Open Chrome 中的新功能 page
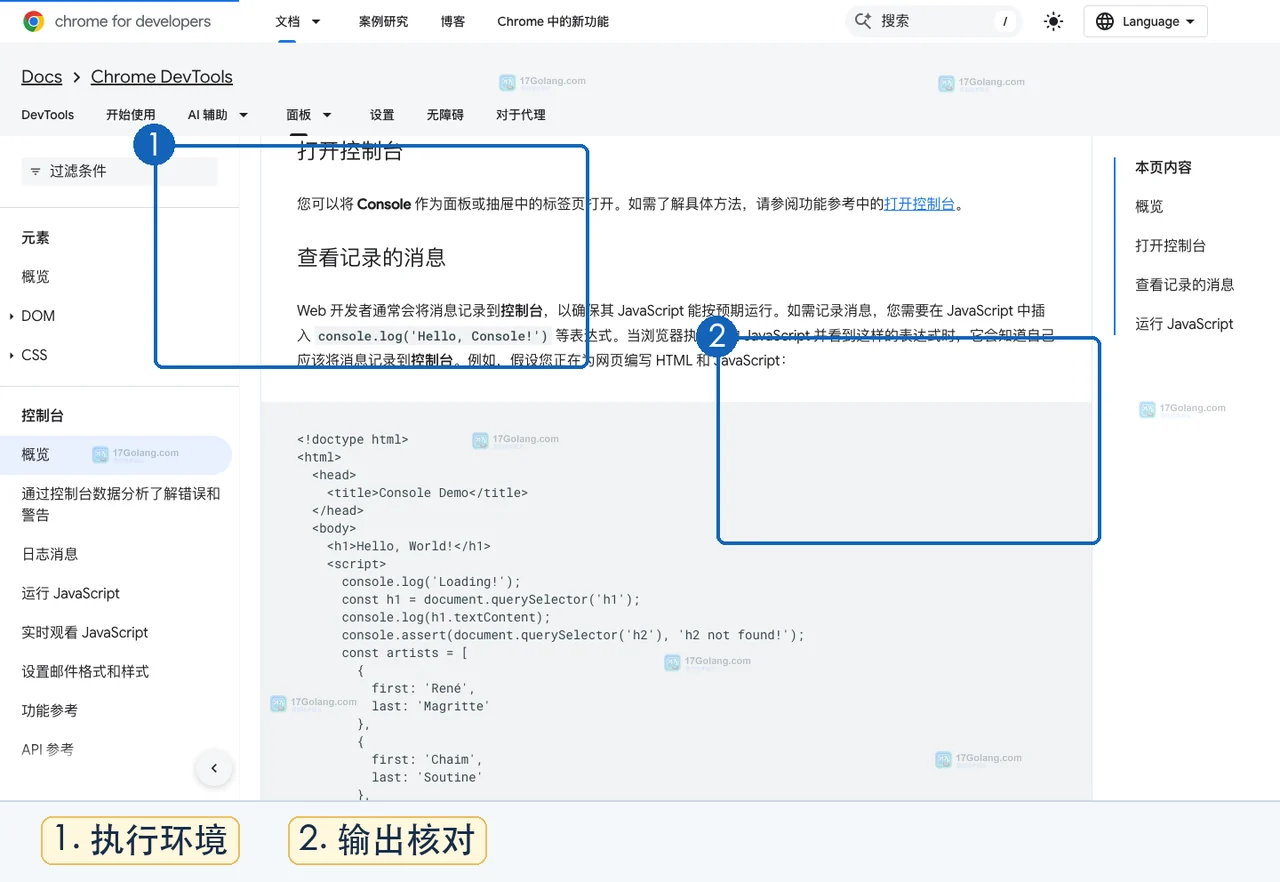Image resolution: width=1280 pixels, height=882 pixels. (553, 21)
